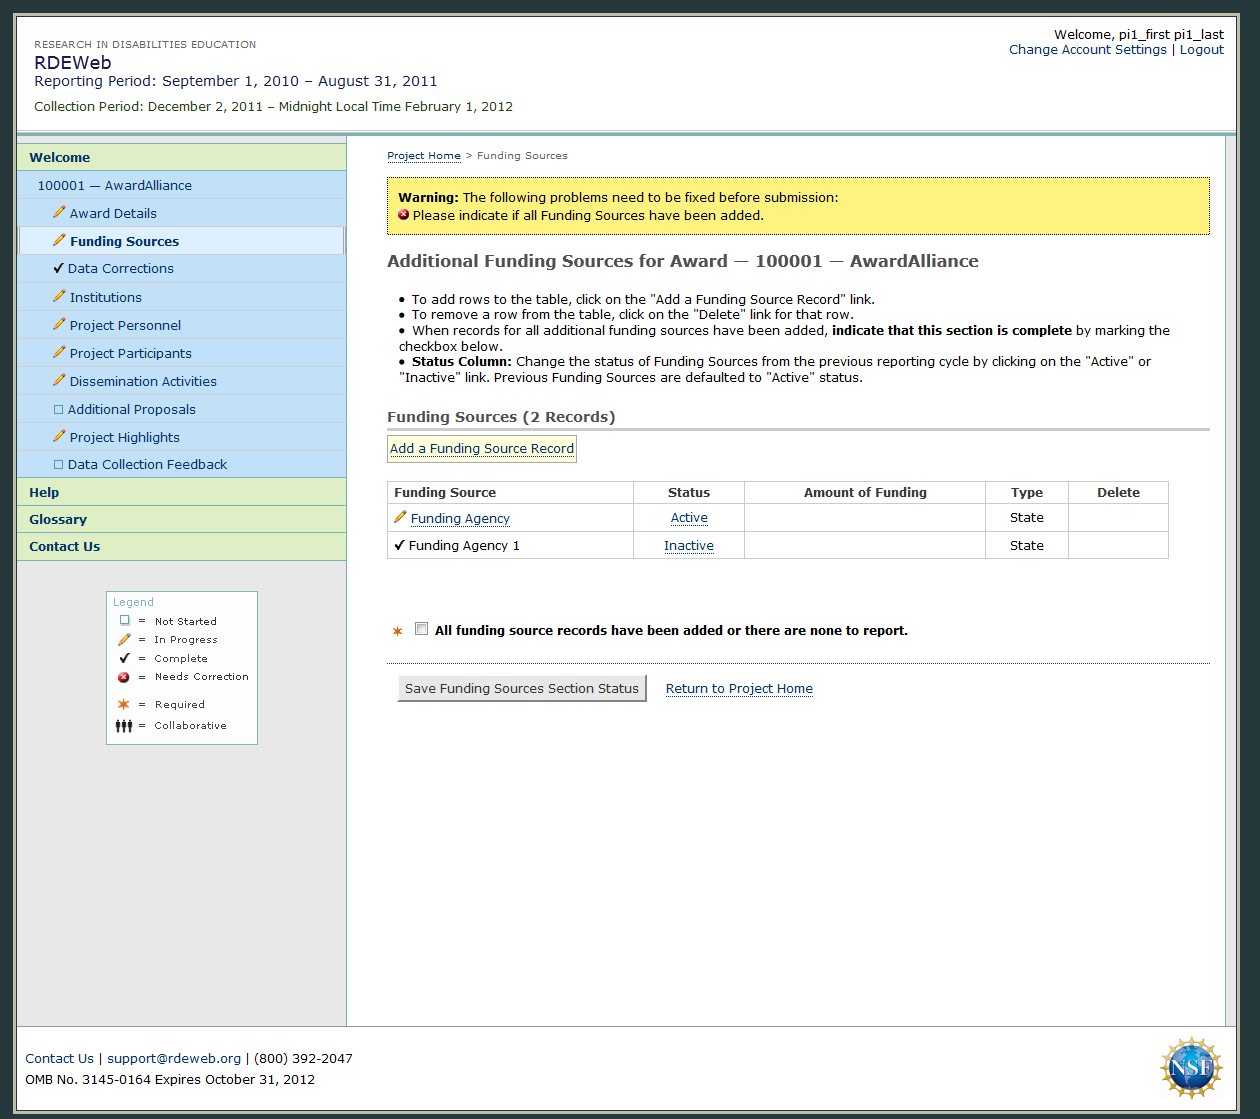Click the Project Home breadcrumb link
This screenshot has height=1119, width=1260.
424,156
